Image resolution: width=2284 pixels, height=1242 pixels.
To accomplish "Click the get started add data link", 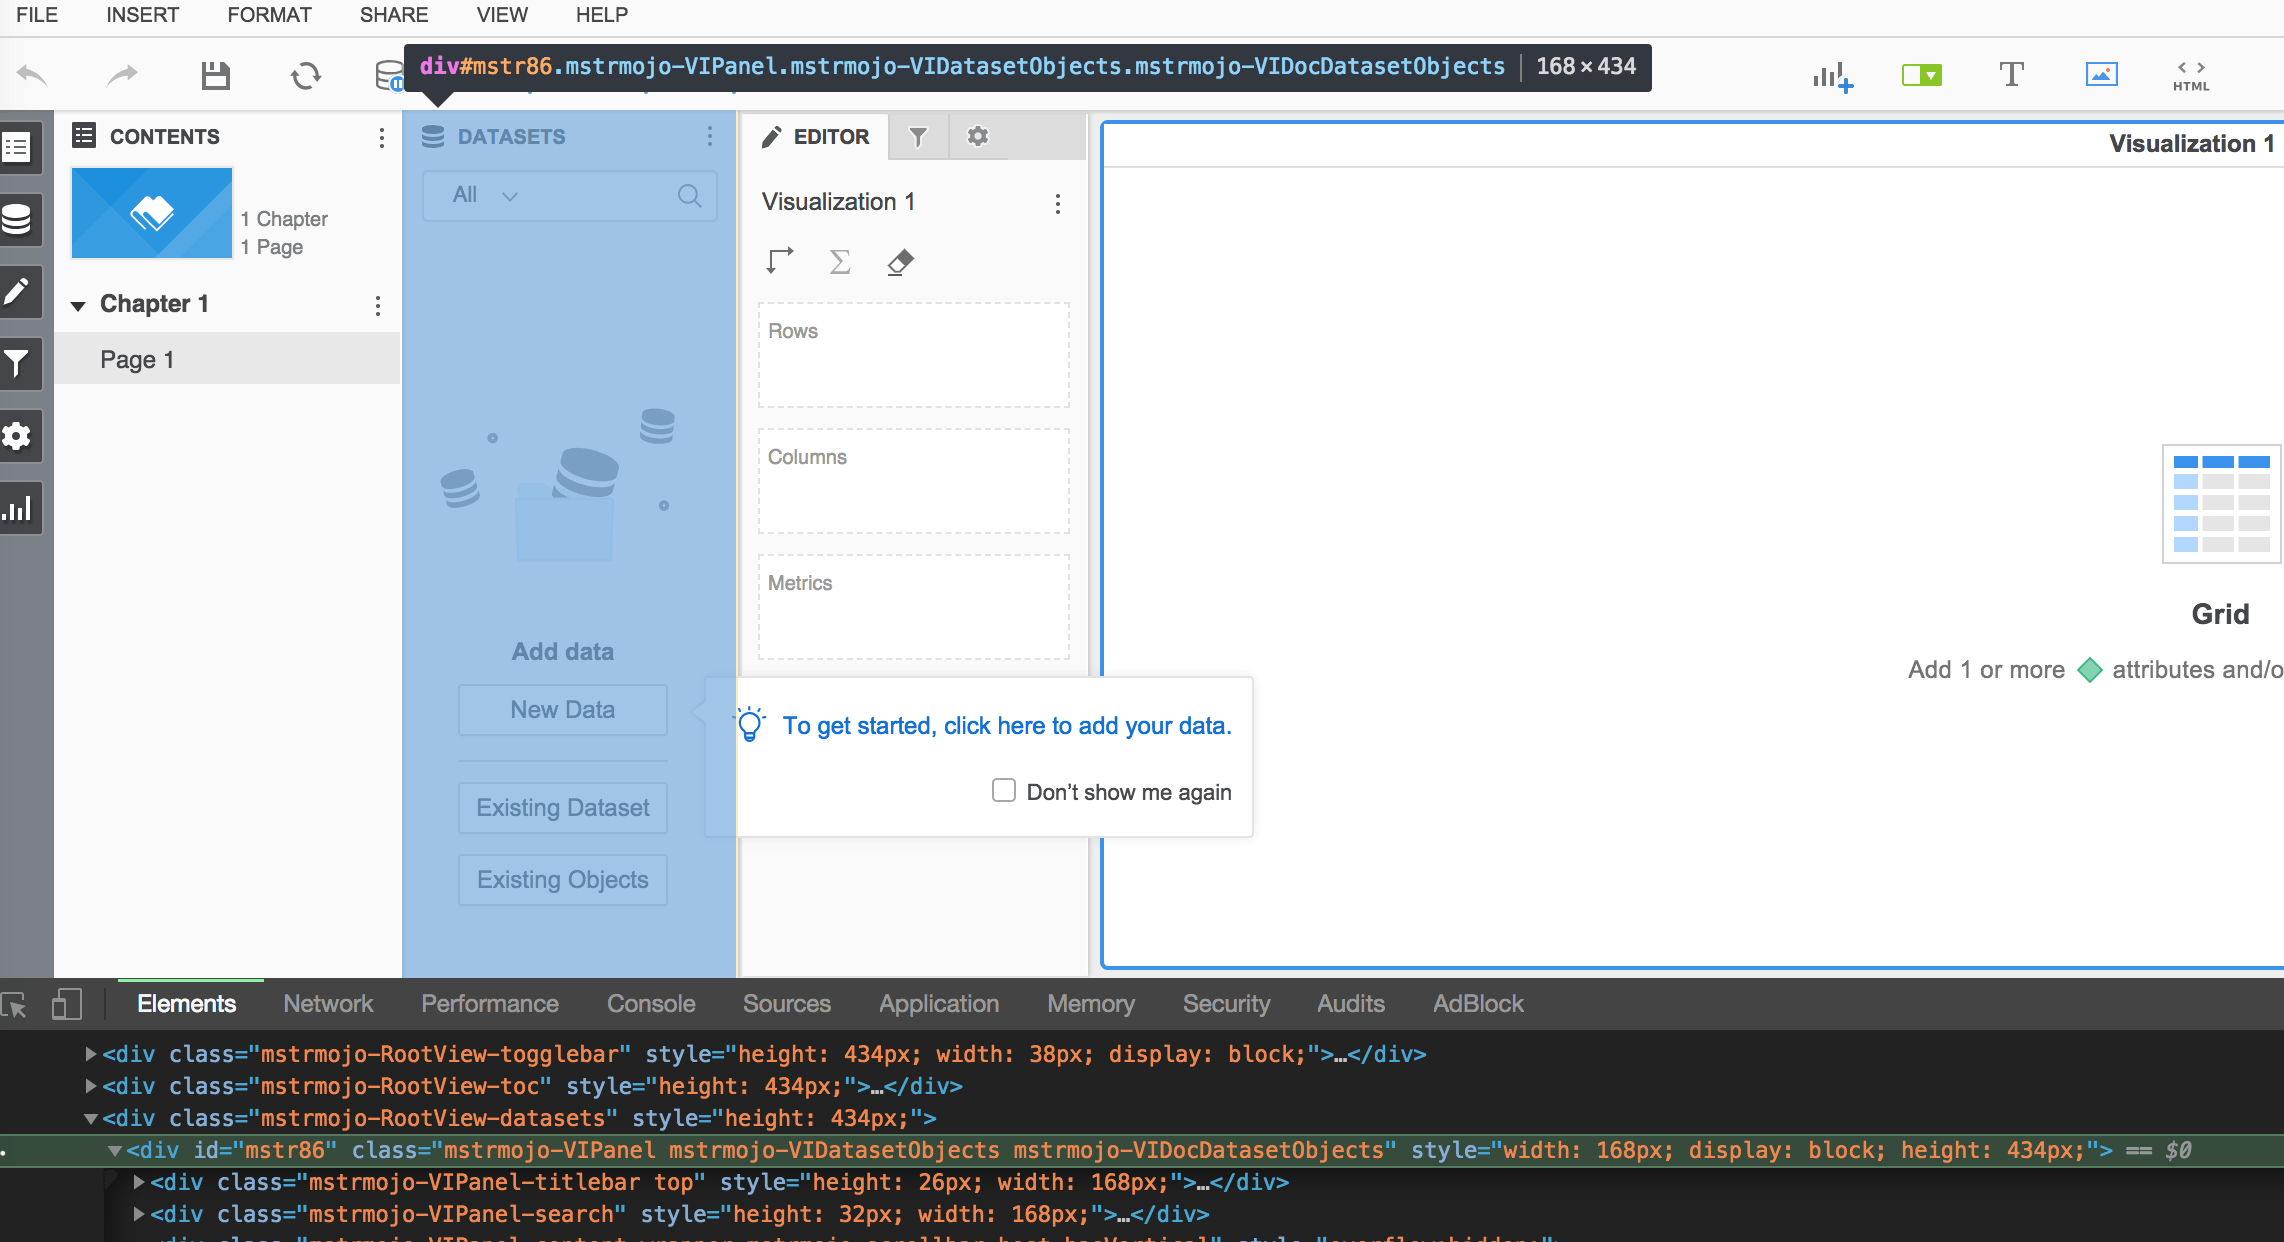I will [x=1006, y=726].
